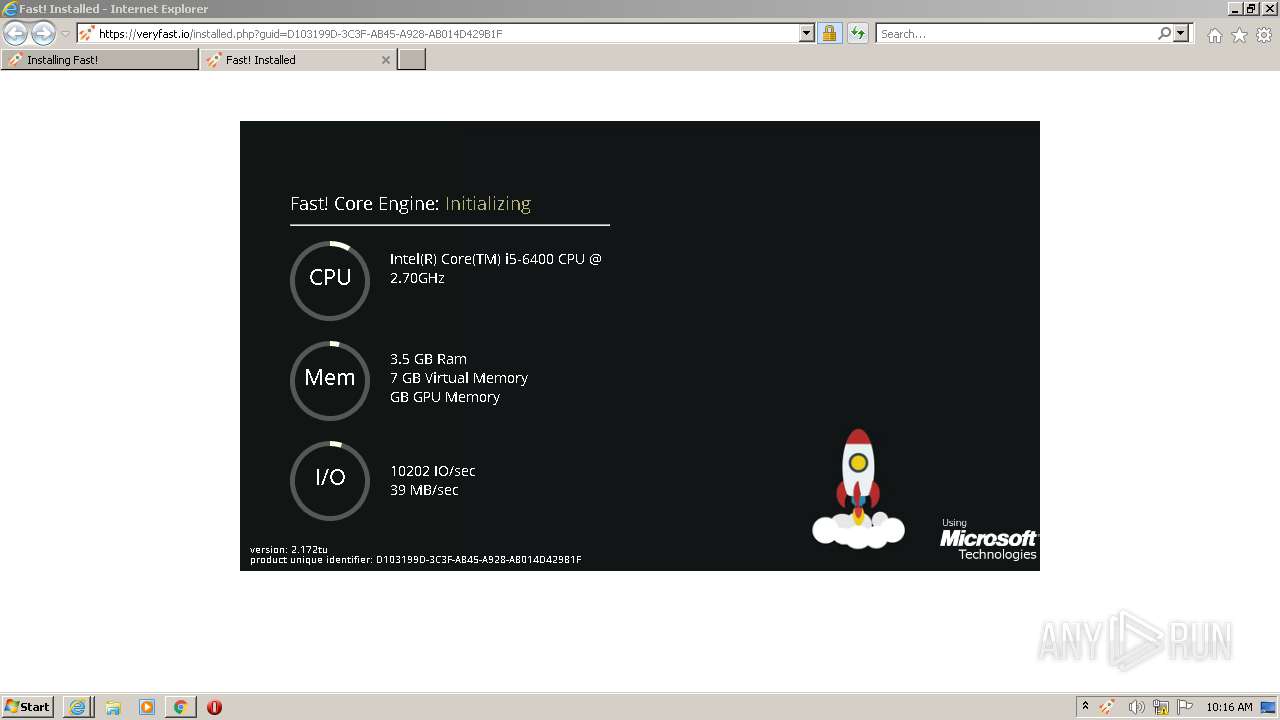Click the 39 MB/sec value
This screenshot has height=720, width=1280.
click(424, 490)
